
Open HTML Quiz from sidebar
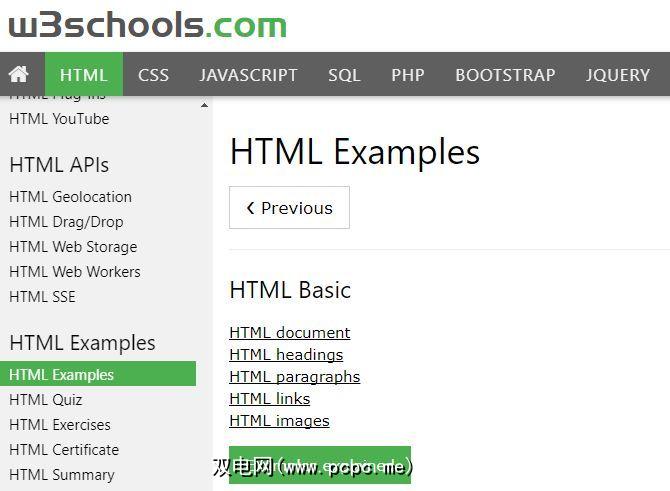(45, 400)
